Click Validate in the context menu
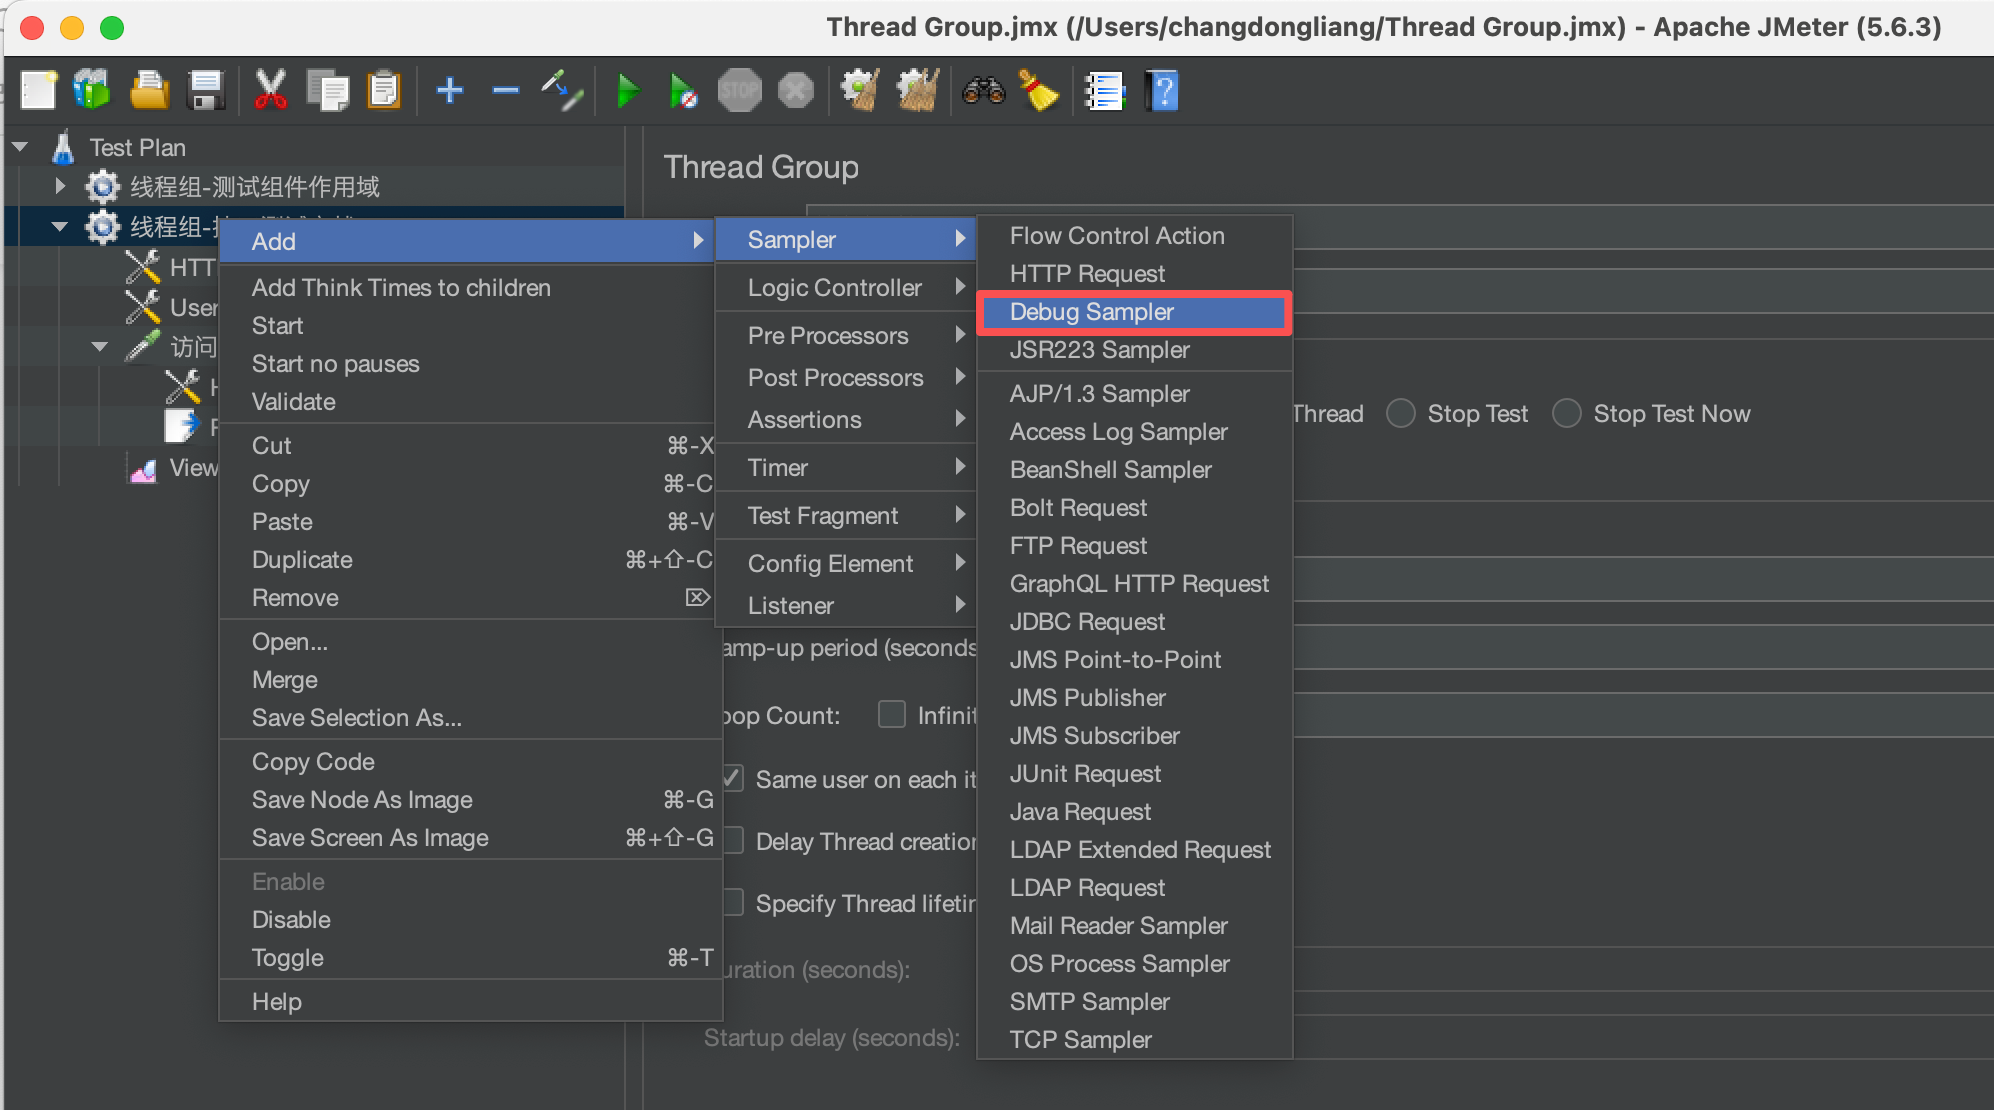The height and width of the screenshot is (1110, 1994). (x=293, y=402)
